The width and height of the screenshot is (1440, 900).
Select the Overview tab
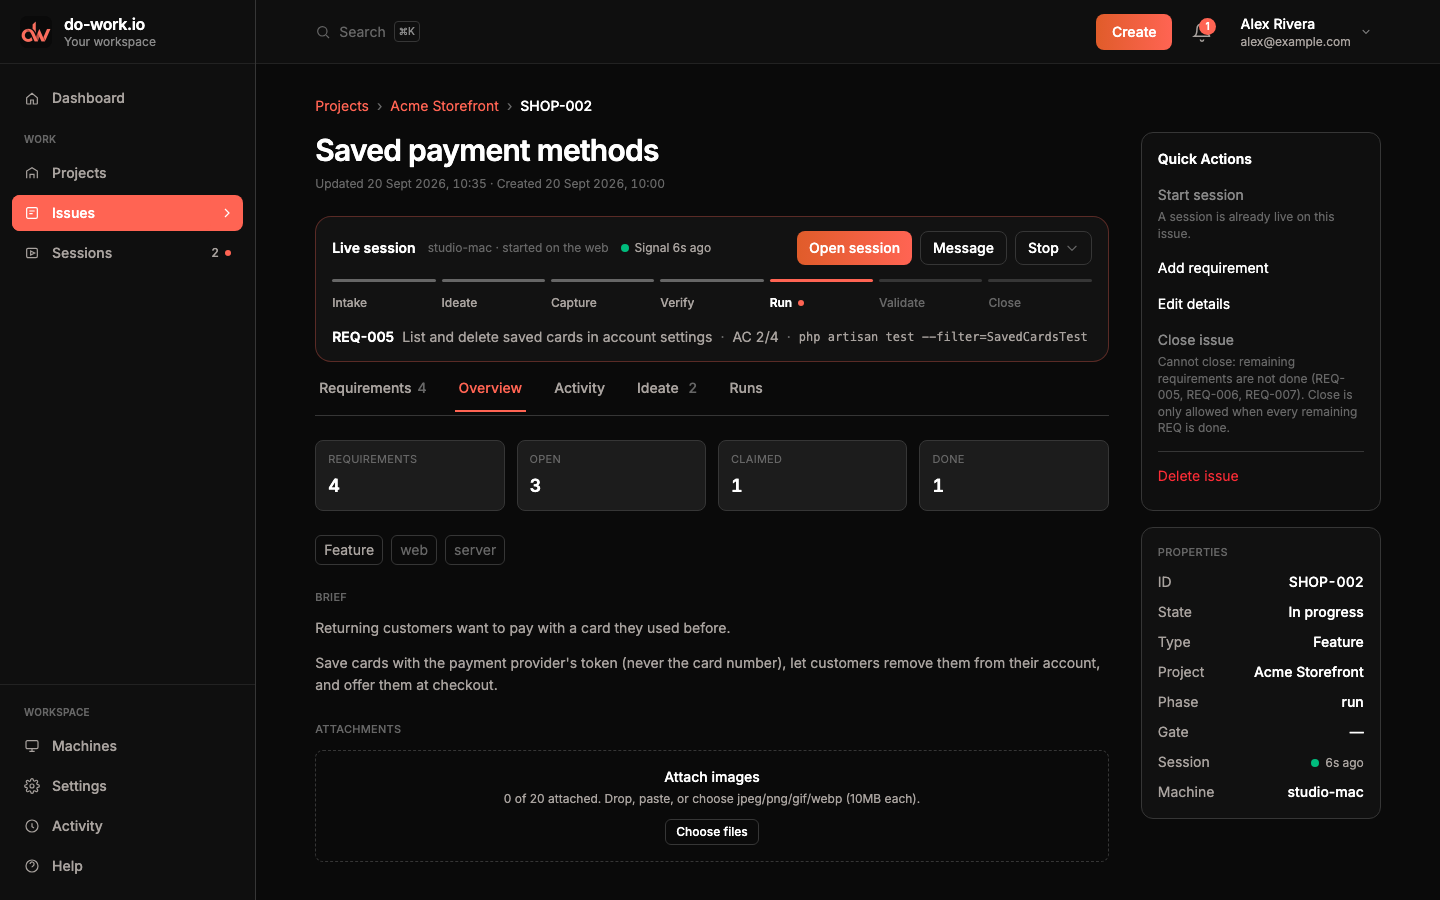pyautogui.click(x=490, y=388)
